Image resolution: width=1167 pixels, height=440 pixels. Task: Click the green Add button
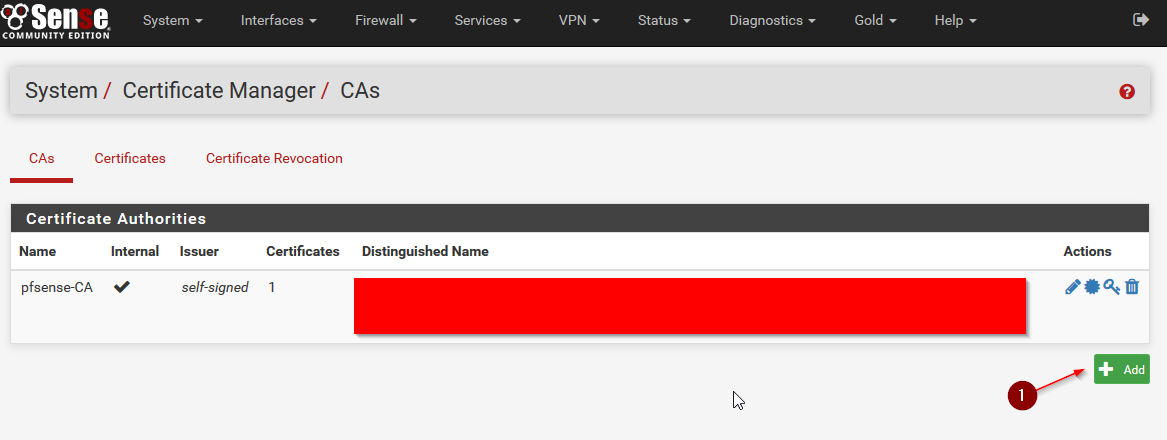[1122, 369]
